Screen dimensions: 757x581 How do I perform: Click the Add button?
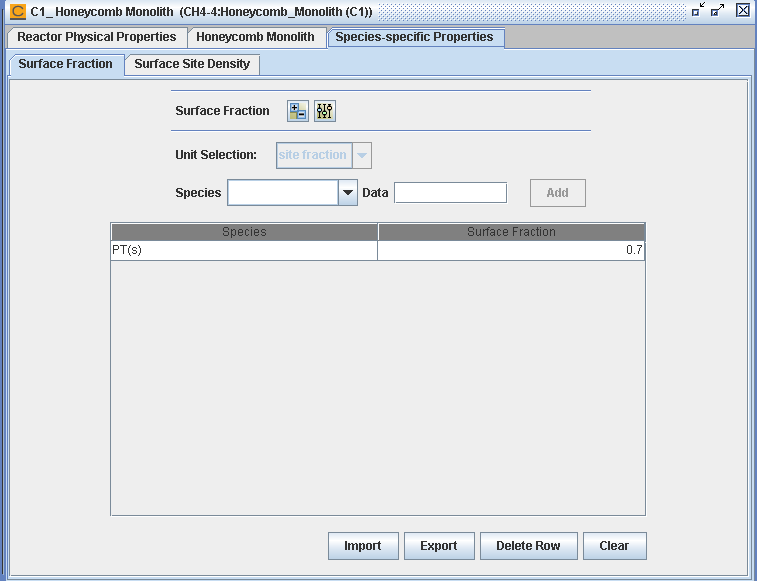pyautogui.click(x=558, y=193)
